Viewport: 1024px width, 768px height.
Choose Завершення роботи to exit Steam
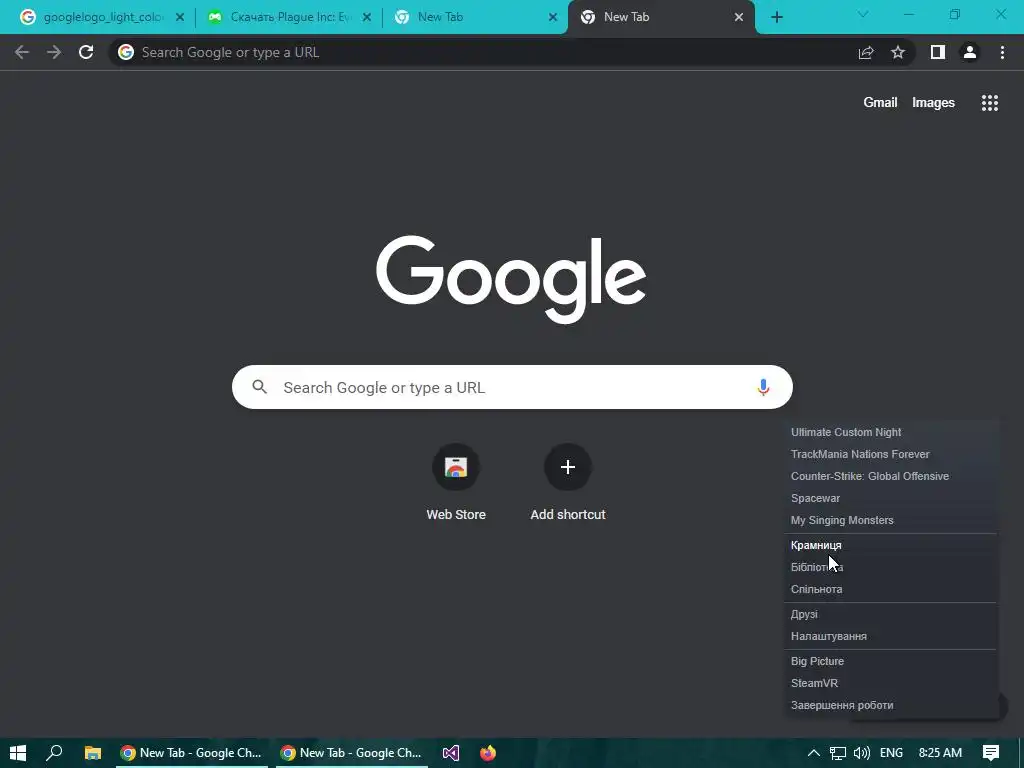coord(891,705)
